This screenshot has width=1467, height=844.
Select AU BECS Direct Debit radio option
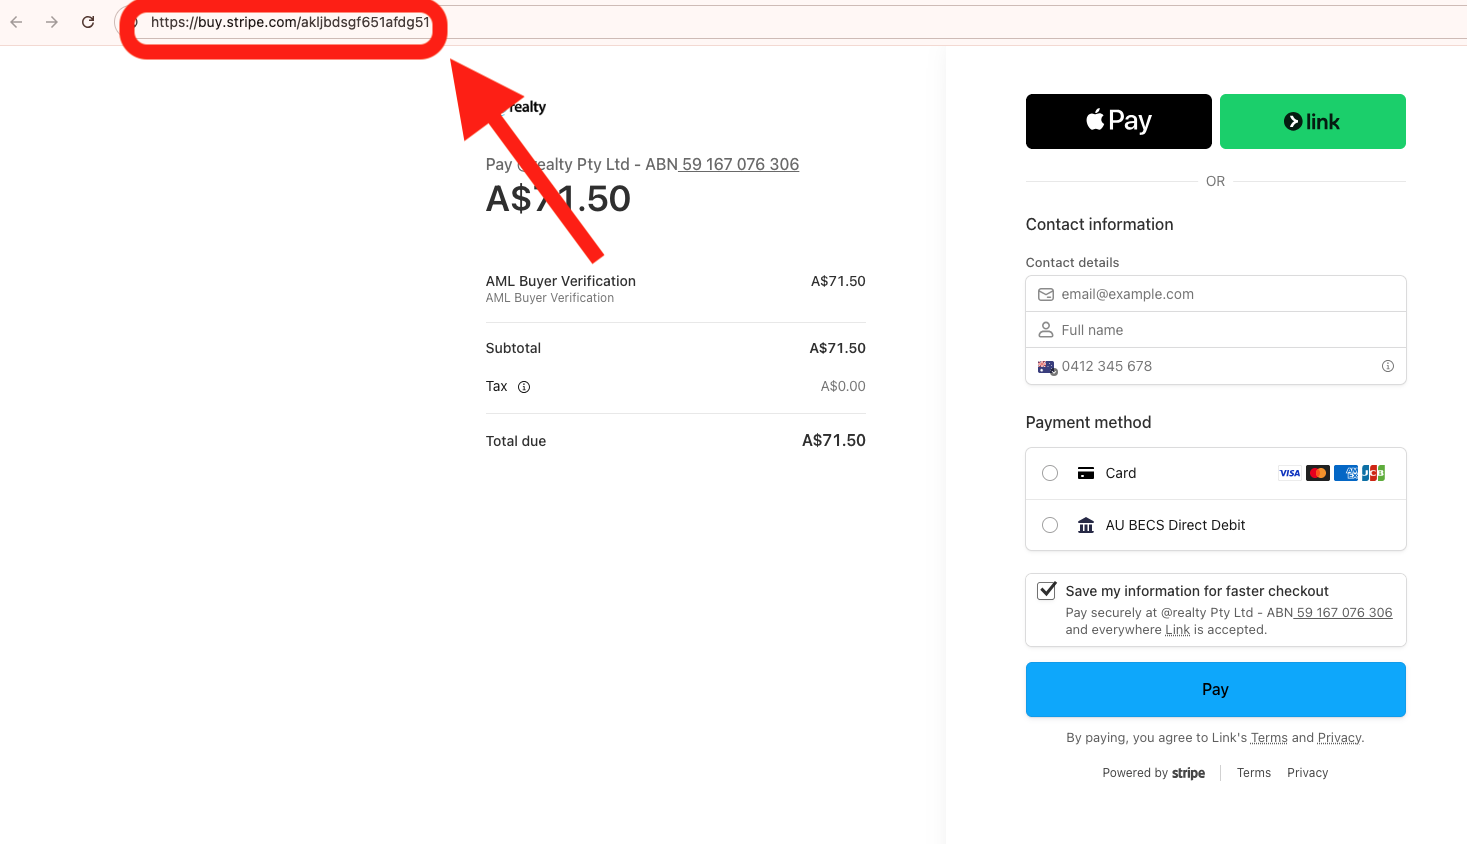point(1050,525)
